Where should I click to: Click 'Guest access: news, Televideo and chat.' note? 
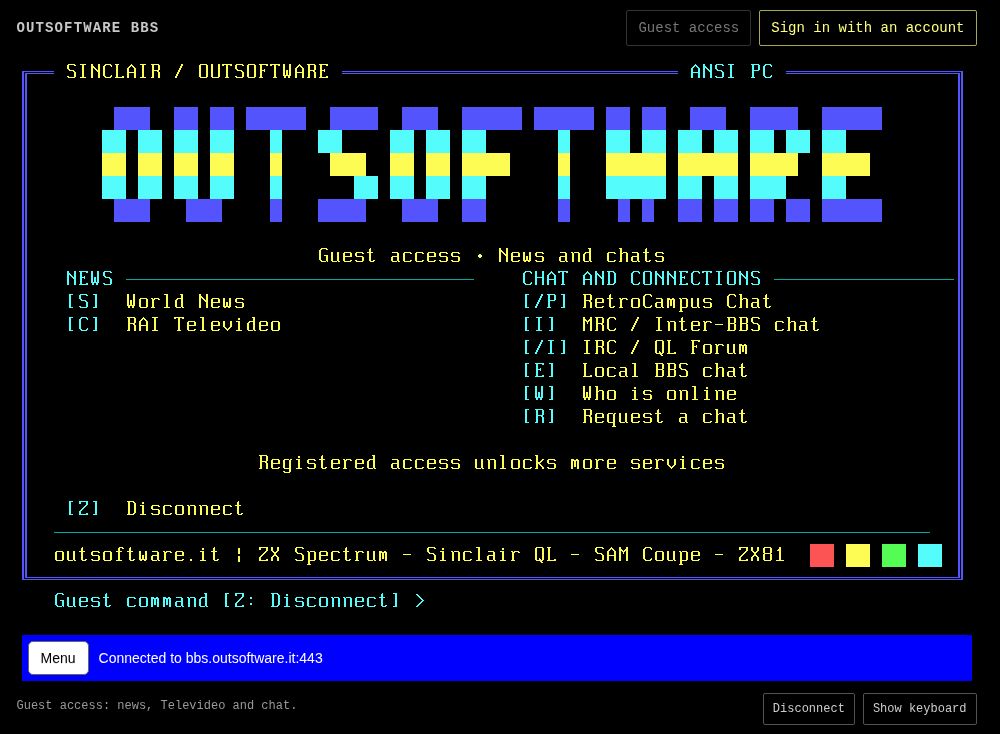pyautogui.click(x=156, y=705)
